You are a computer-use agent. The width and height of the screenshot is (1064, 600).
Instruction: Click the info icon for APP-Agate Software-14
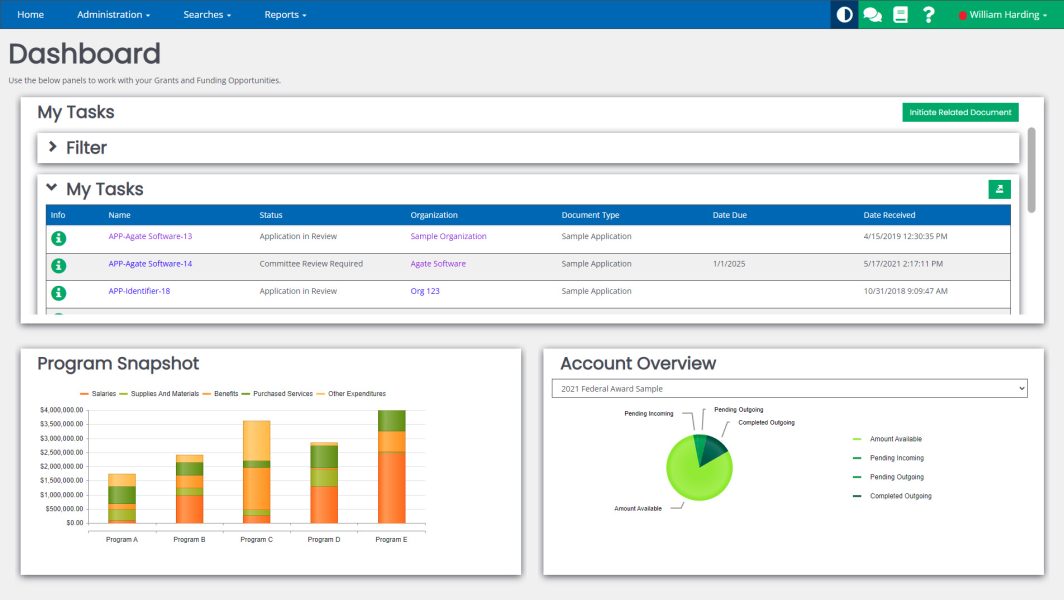tap(59, 264)
